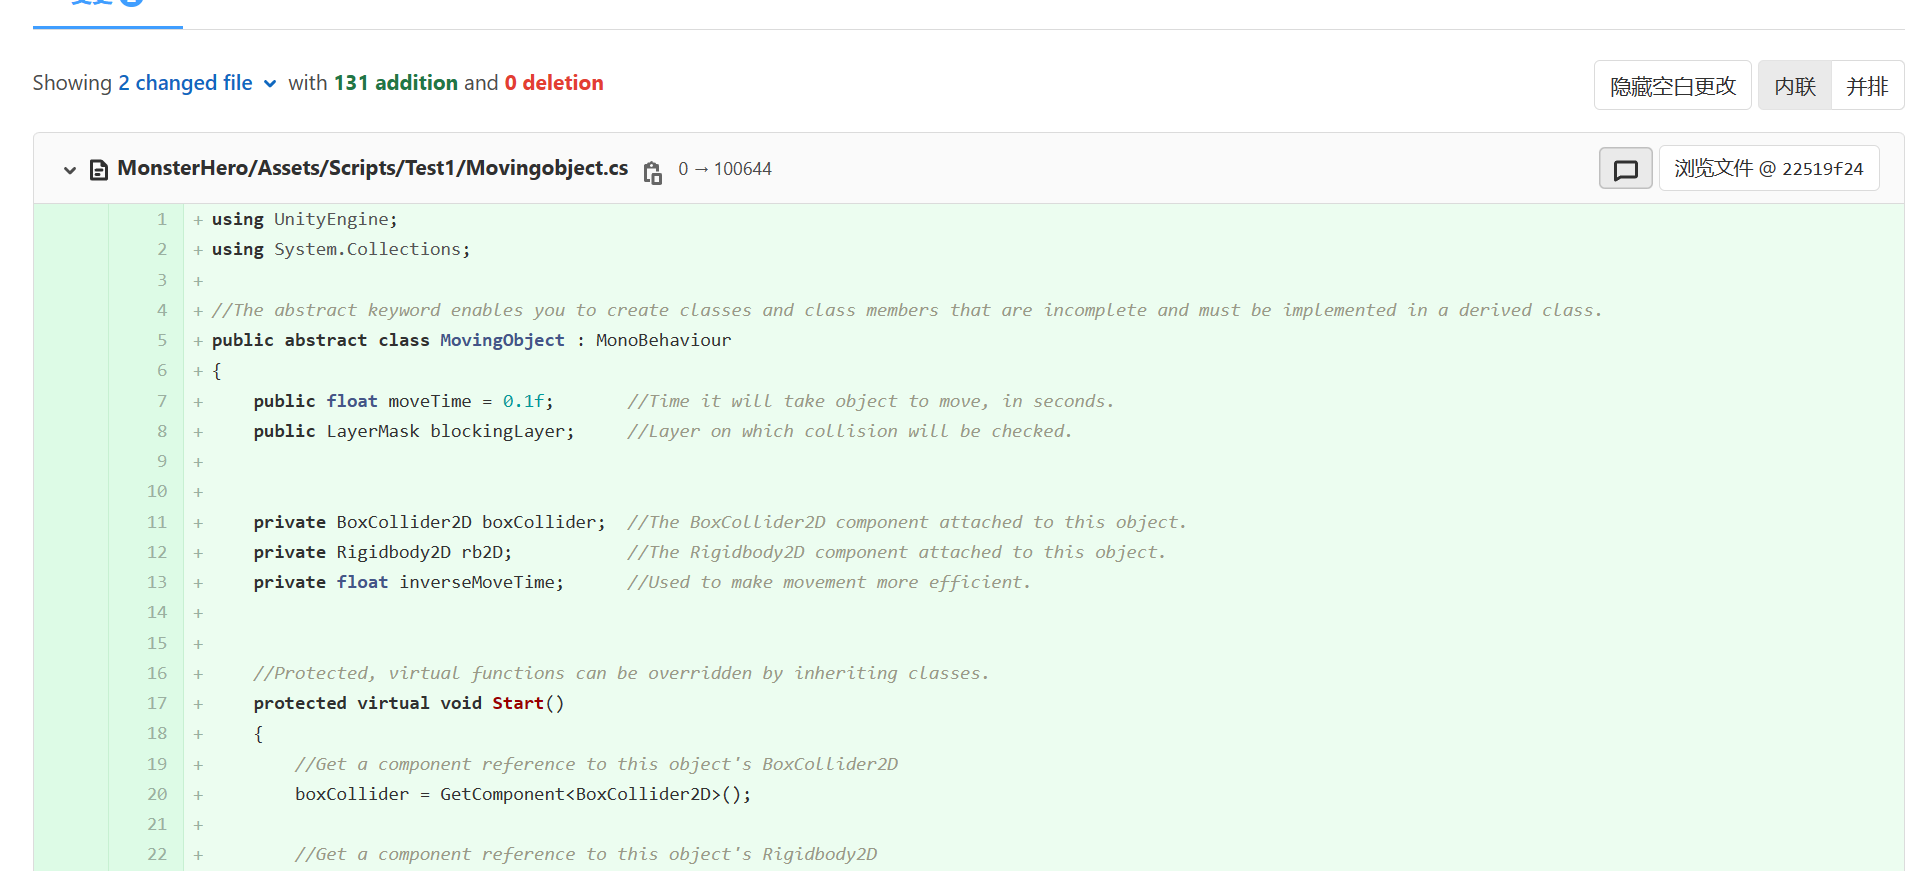Click line number 20 in the gutter
Viewport: 1918px width, 871px height.
(x=157, y=794)
